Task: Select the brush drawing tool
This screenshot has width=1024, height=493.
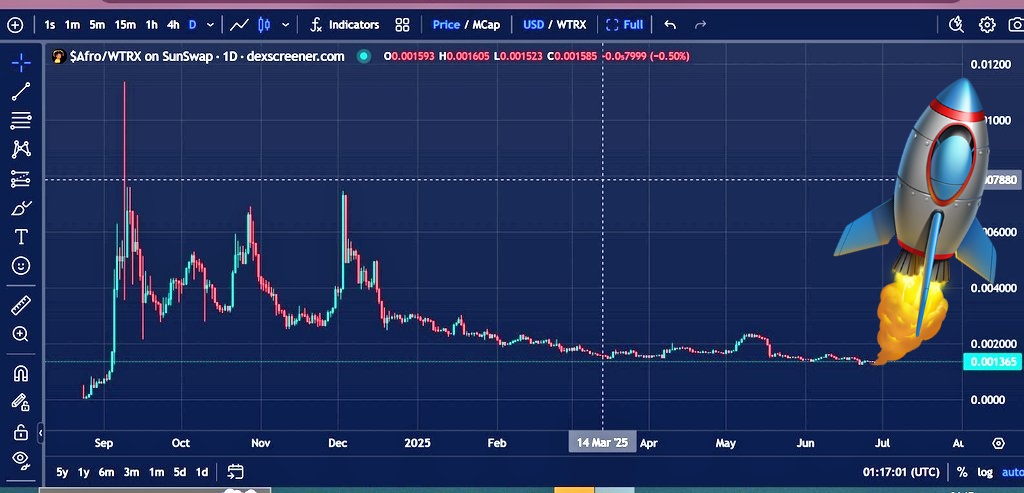Action: 21,208
